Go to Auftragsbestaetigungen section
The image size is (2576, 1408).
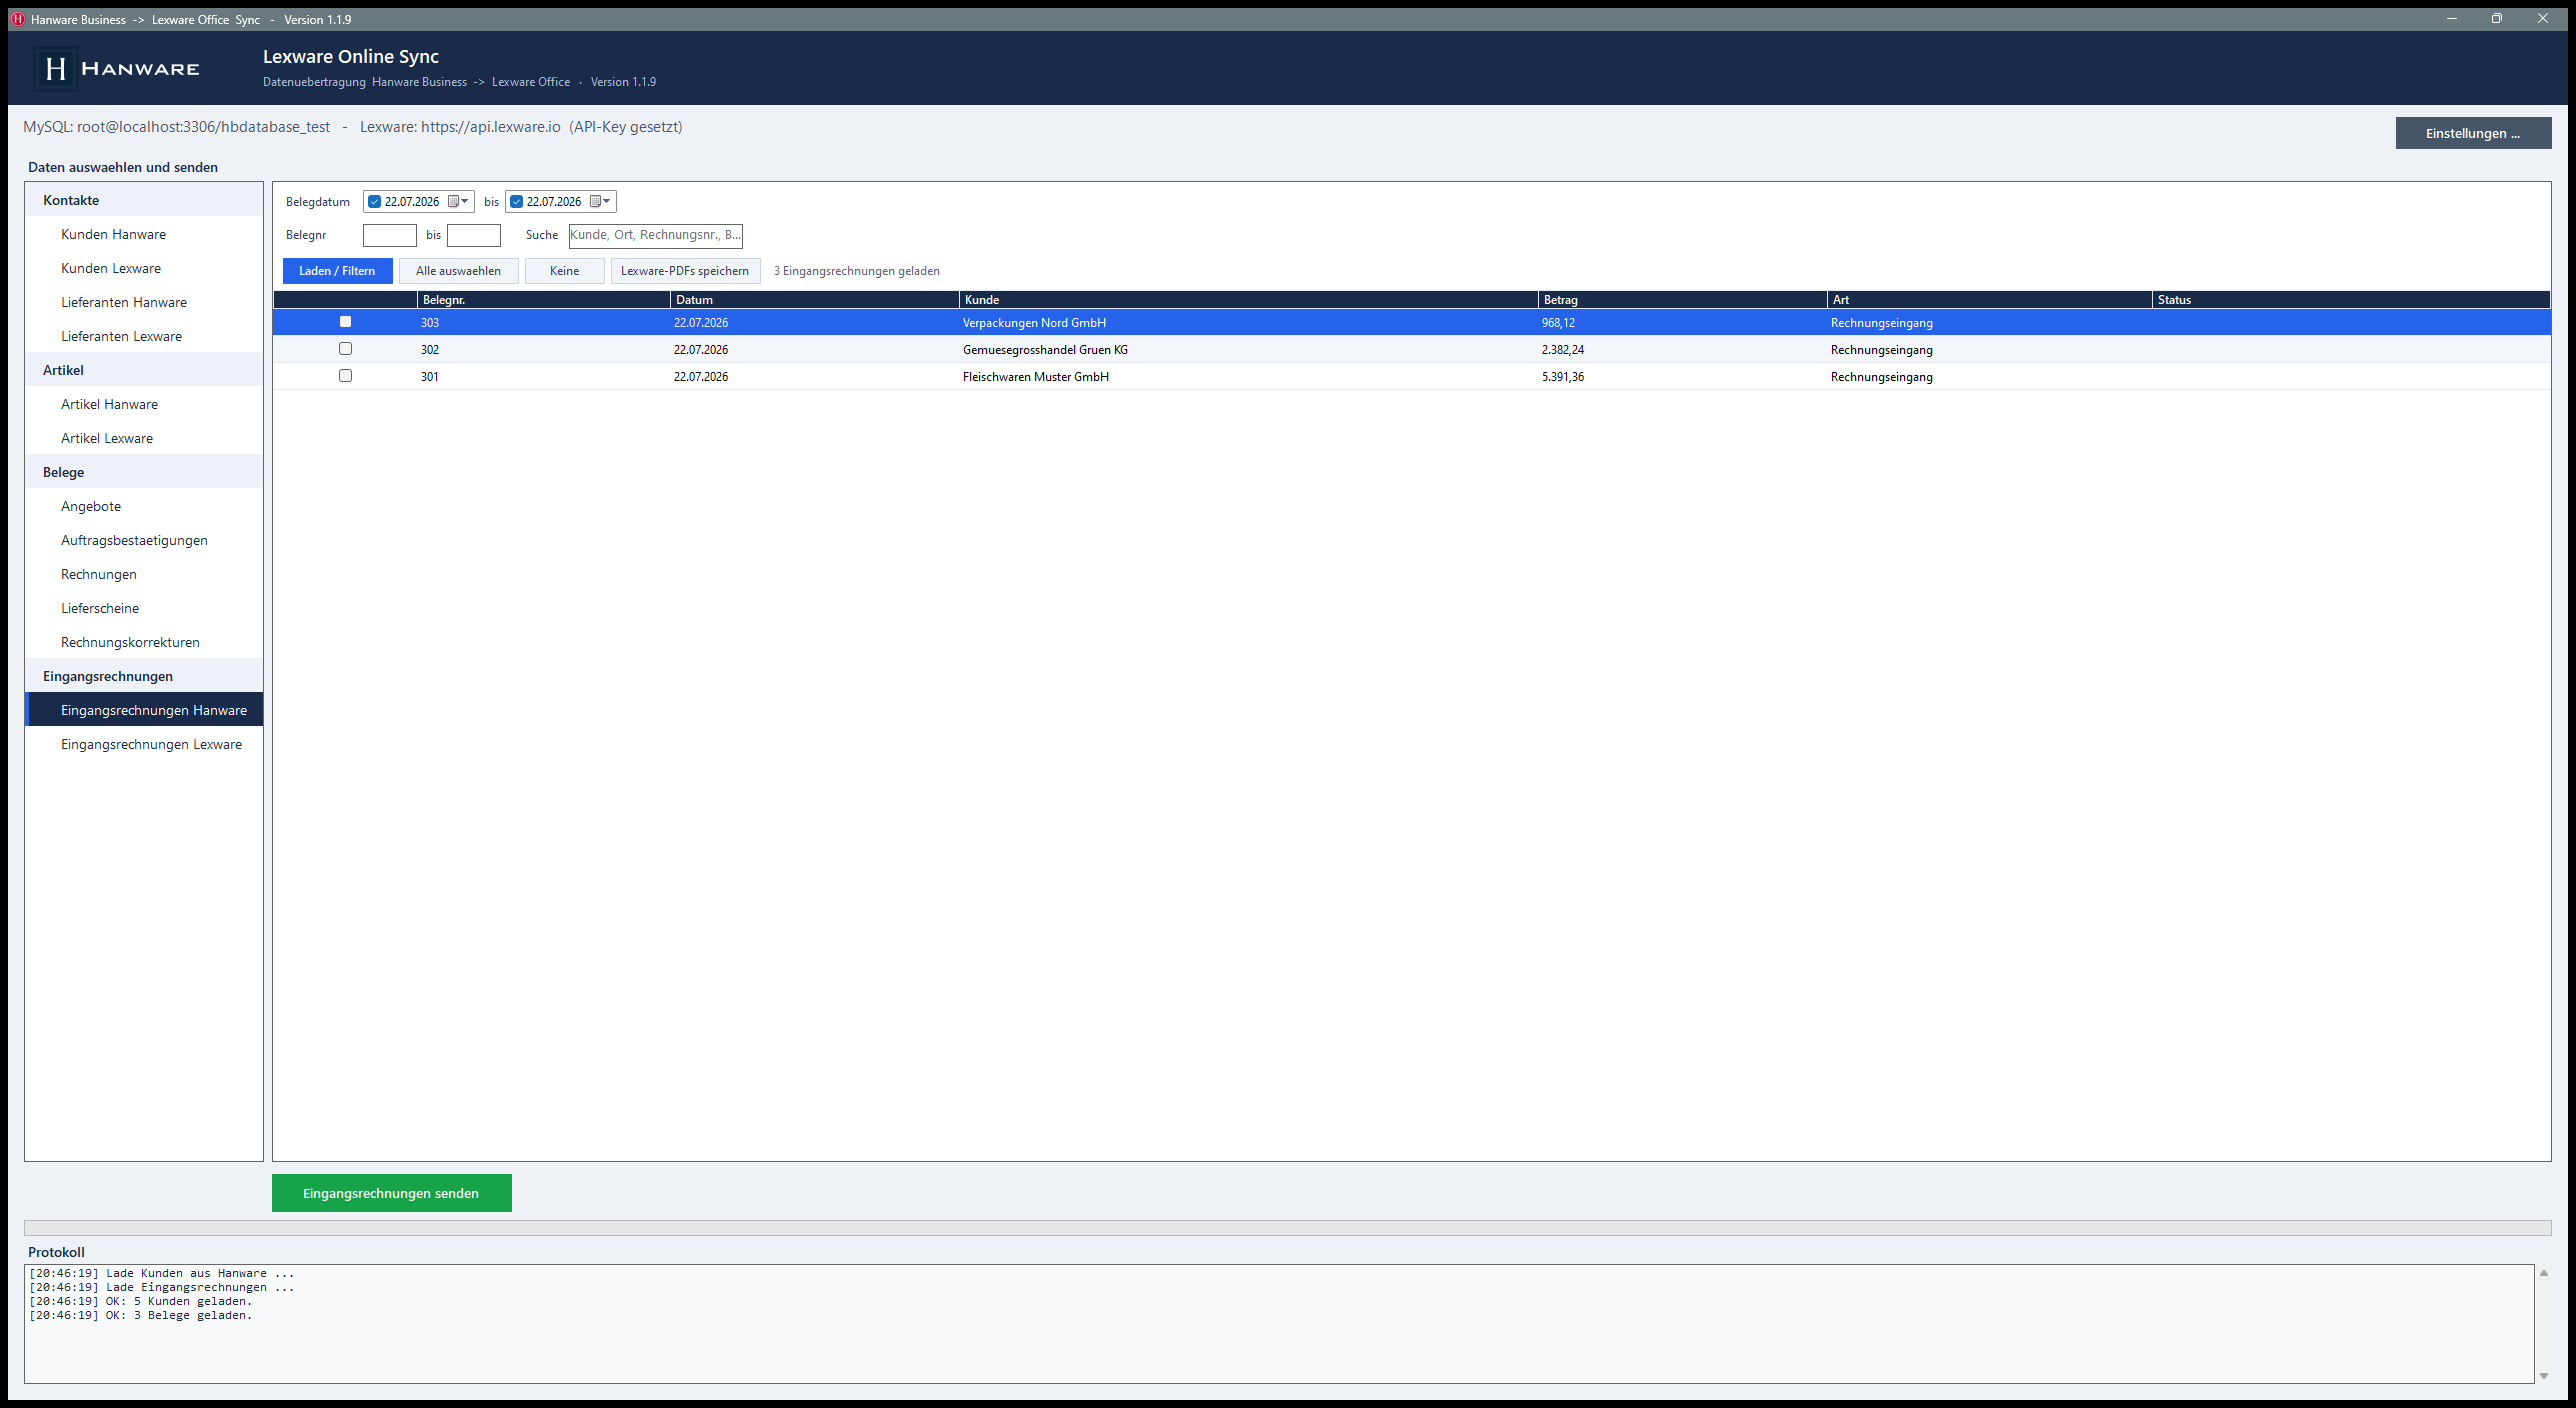coord(144,540)
